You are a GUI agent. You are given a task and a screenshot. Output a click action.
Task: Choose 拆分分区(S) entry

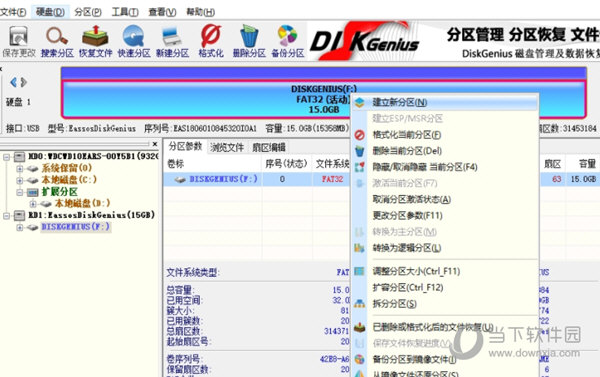pos(445,304)
